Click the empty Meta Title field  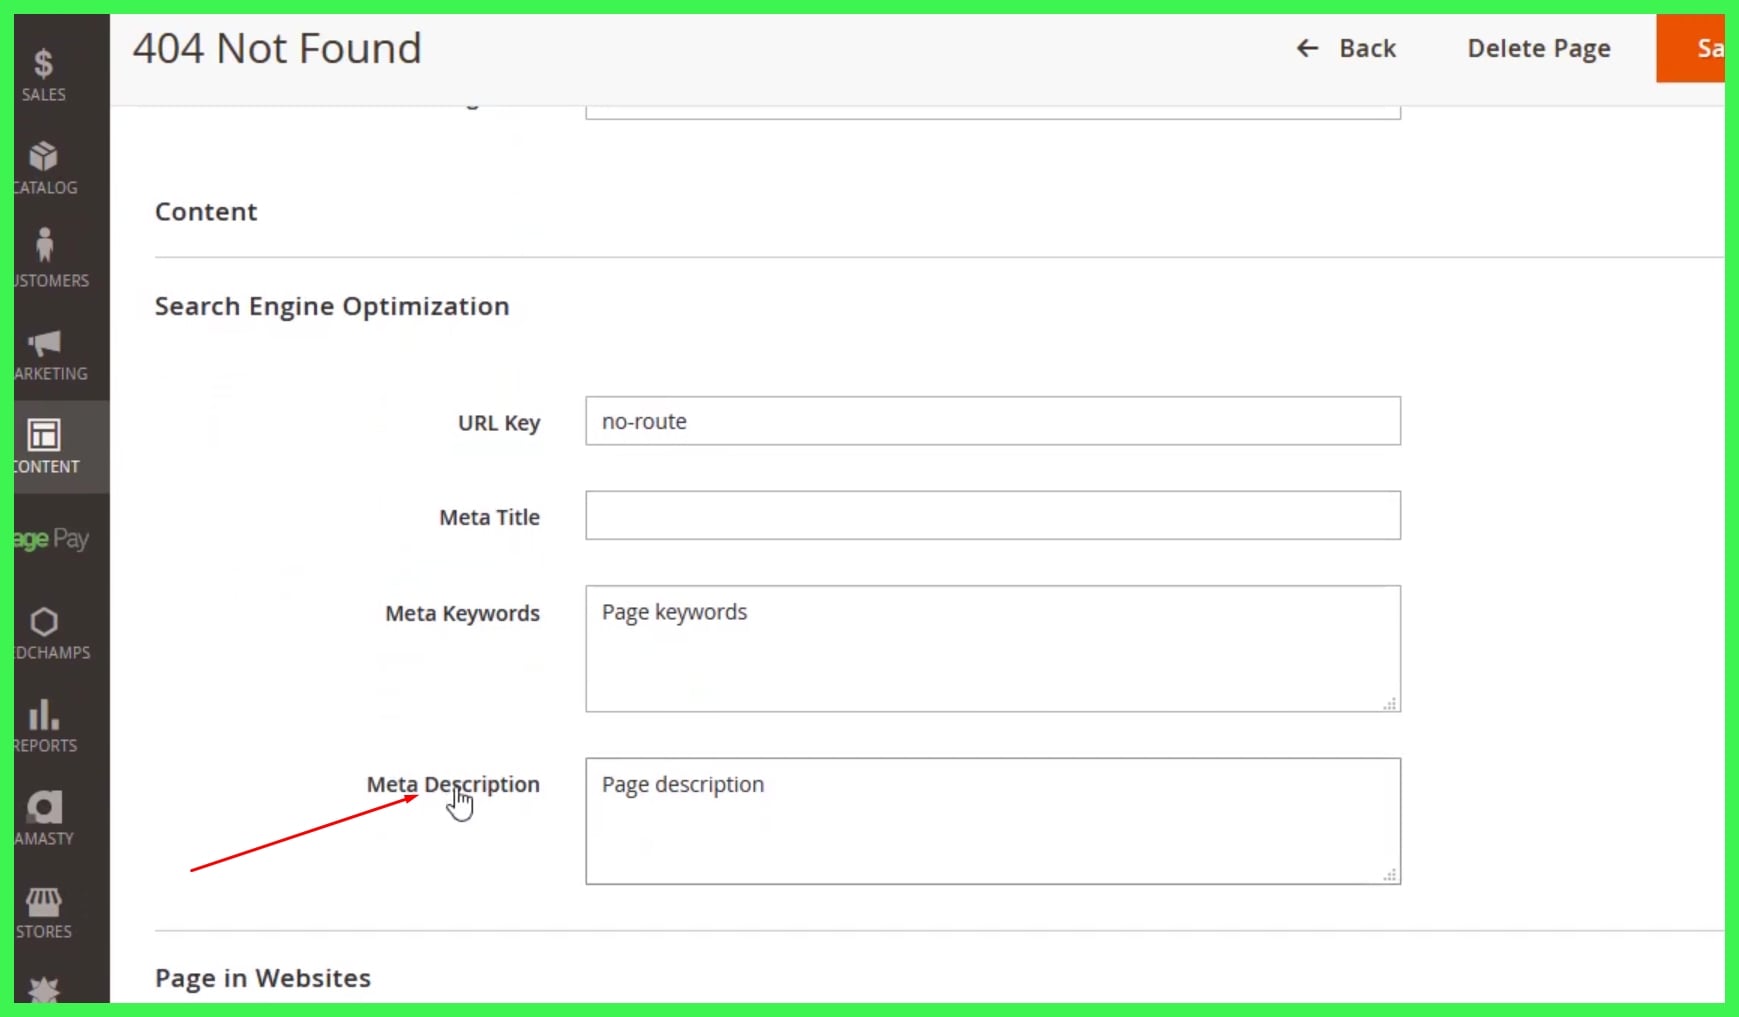click(x=992, y=516)
